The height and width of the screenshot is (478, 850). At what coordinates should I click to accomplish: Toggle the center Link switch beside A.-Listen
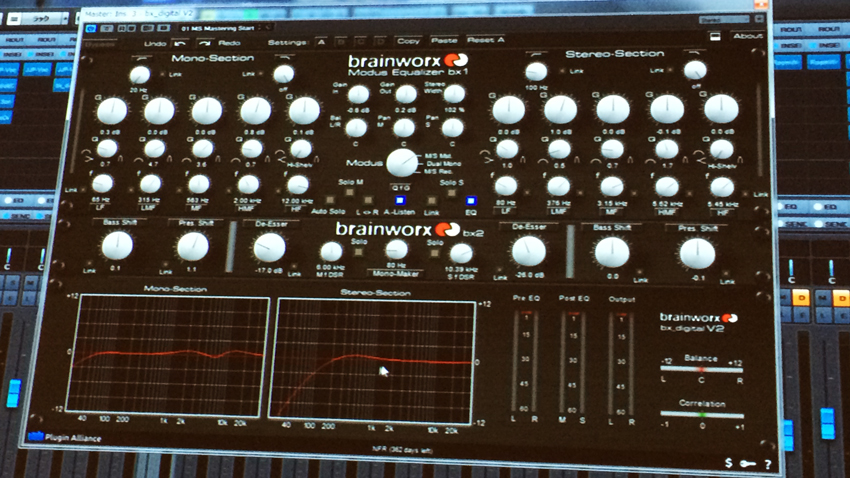pyautogui.click(x=432, y=202)
